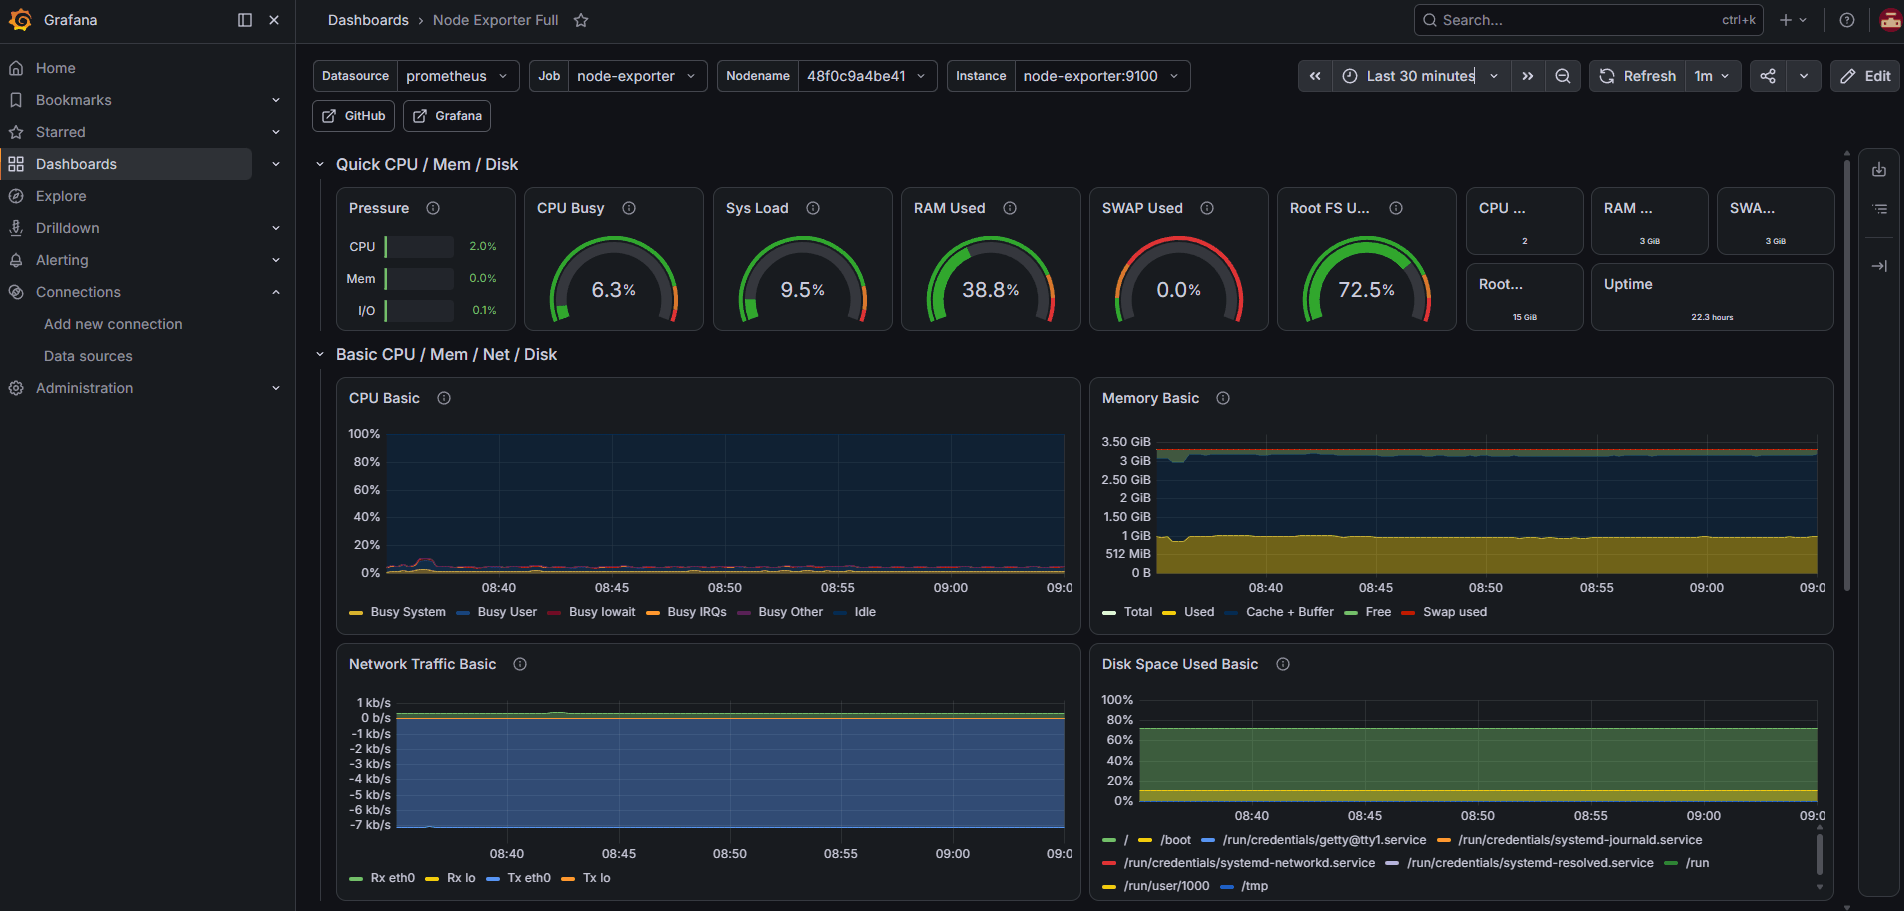Open Alerting in the sidebar
The image size is (1904, 911).
tap(62, 260)
